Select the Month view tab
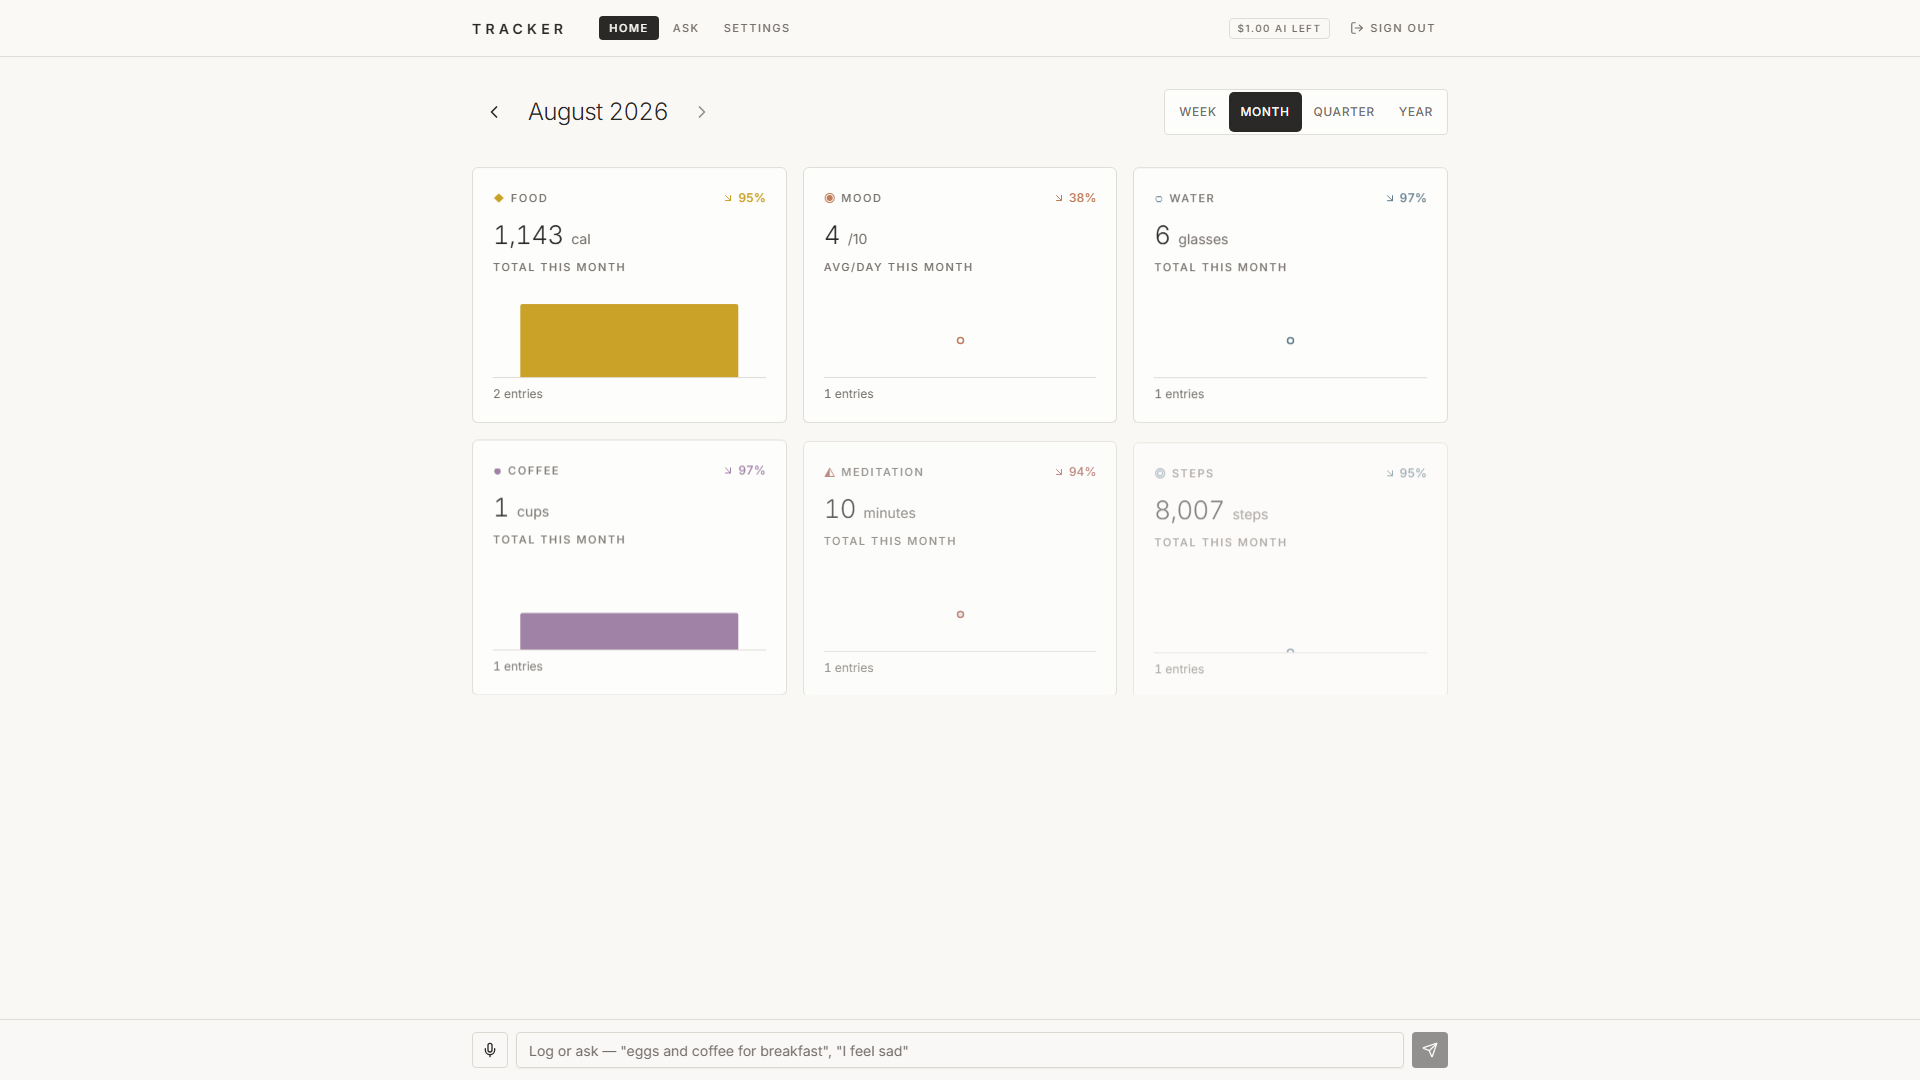1920x1080 pixels. pyautogui.click(x=1265, y=112)
